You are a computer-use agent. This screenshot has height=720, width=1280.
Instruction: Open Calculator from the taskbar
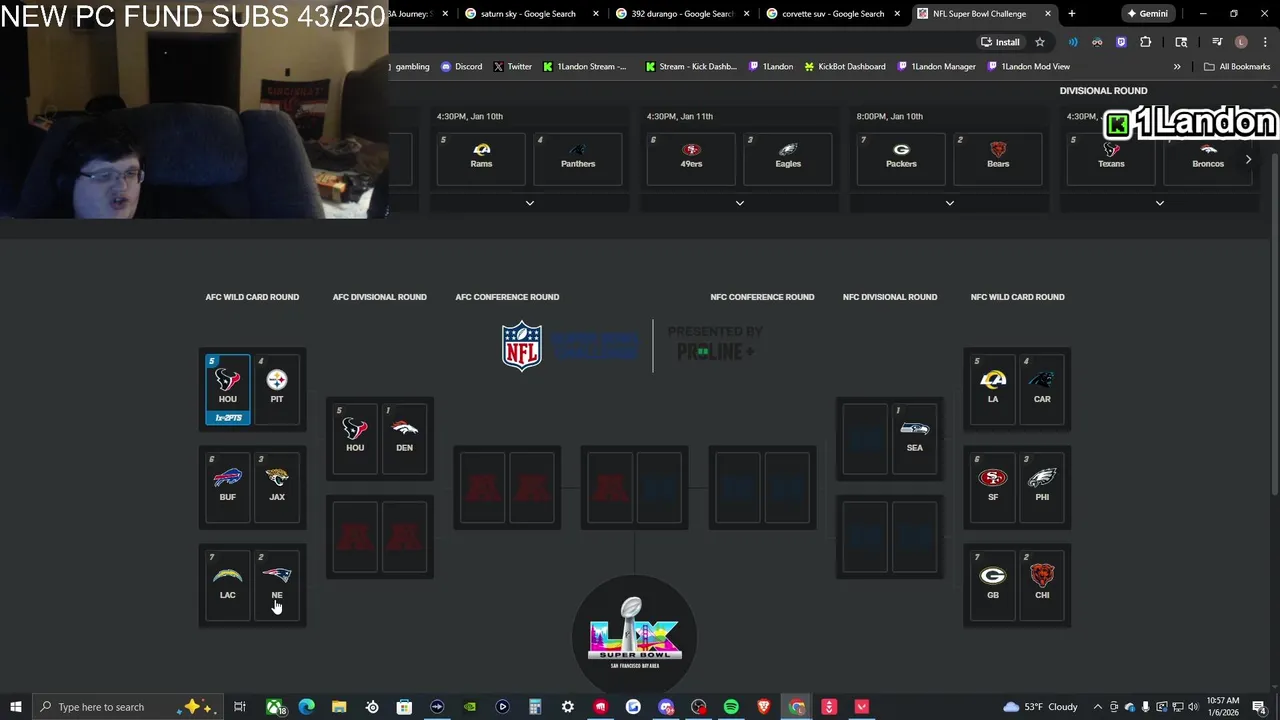[x=535, y=707]
